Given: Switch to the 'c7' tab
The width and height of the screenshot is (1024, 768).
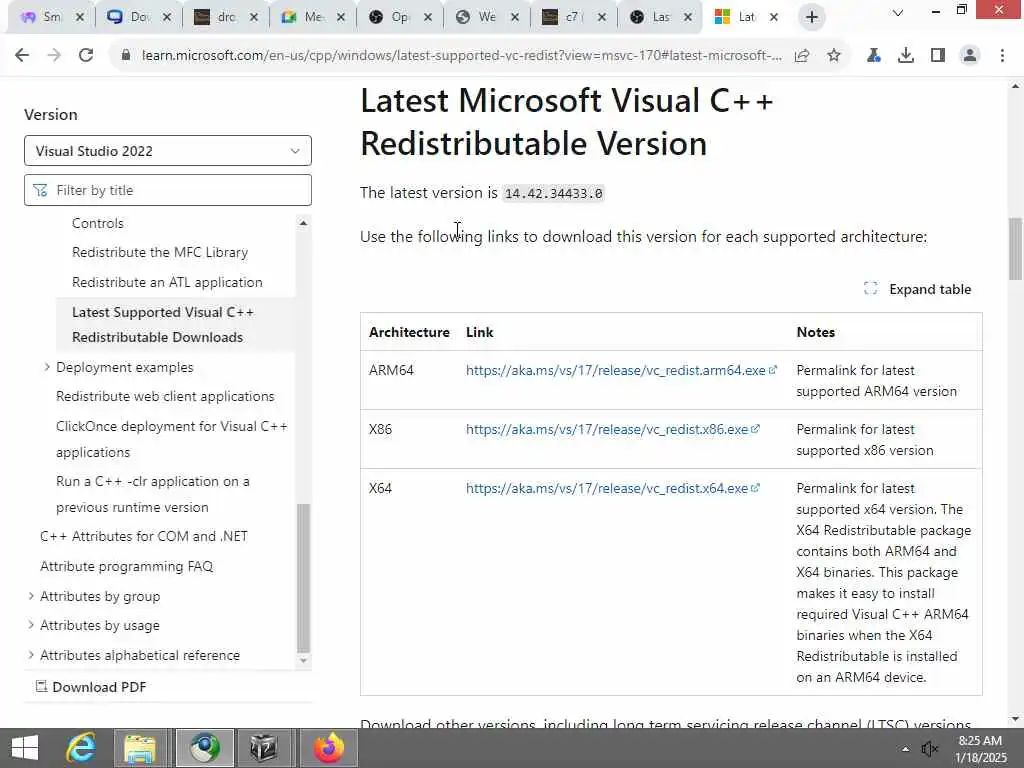Looking at the screenshot, I should 573,17.
